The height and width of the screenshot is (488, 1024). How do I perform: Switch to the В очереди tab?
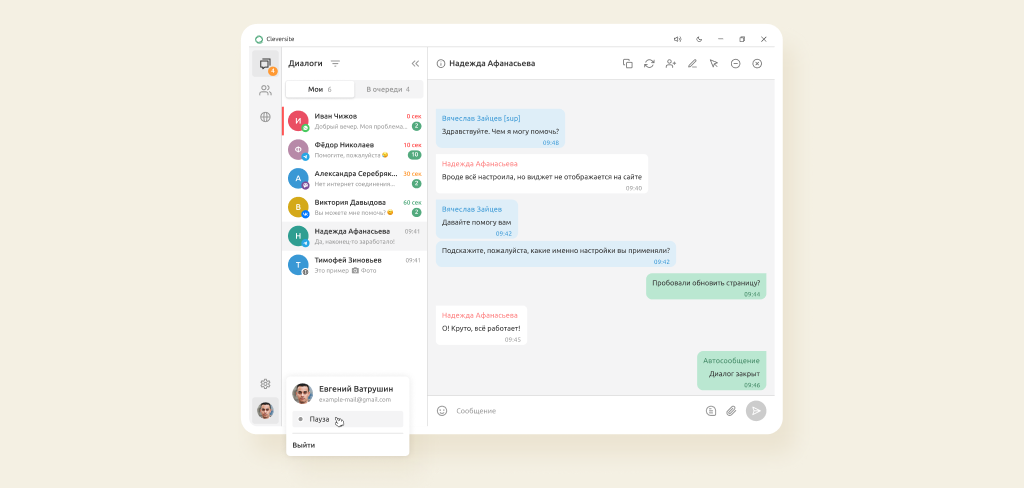tap(388, 89)
